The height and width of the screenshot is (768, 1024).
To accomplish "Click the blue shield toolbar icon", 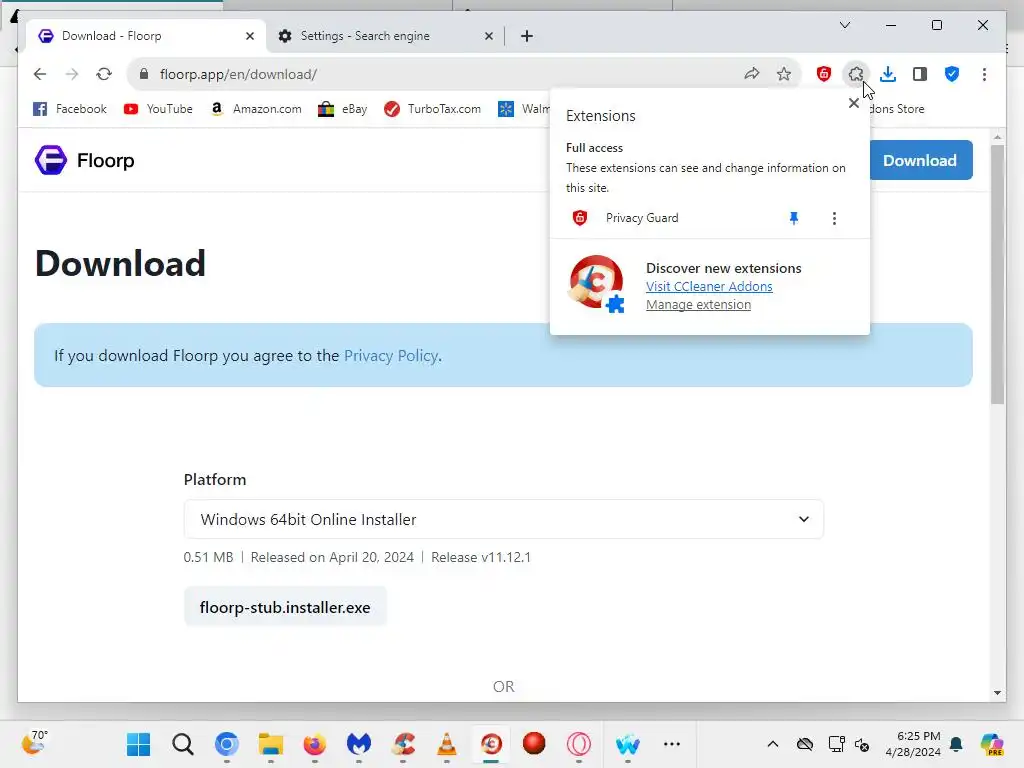I will 952,74.
